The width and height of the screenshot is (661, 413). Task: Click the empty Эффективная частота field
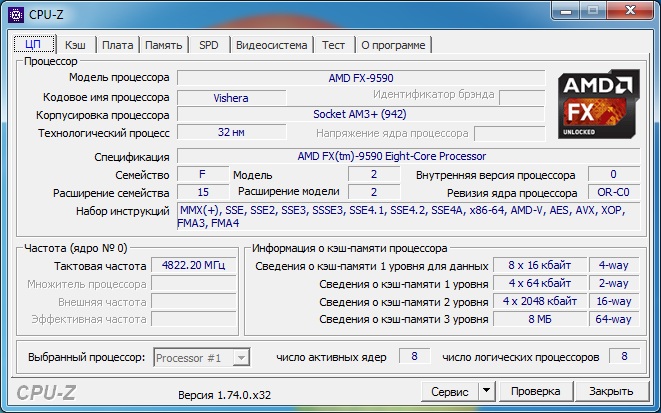[193, 319]
